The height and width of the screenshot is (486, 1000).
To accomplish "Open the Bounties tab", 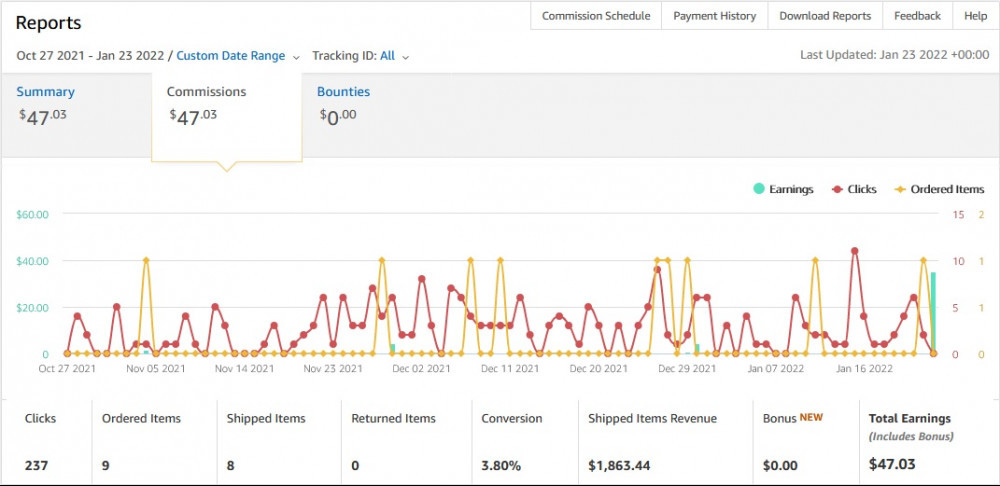I will click(x=343, y=92).
